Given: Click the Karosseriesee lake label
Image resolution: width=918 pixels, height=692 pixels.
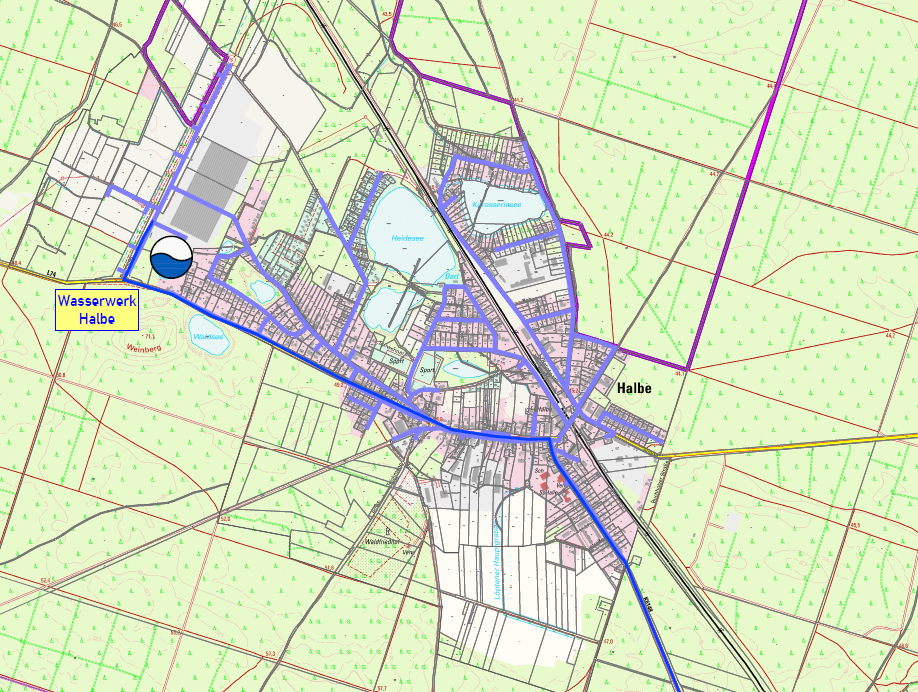Looking at the screenshot, I should pos(497,204).
